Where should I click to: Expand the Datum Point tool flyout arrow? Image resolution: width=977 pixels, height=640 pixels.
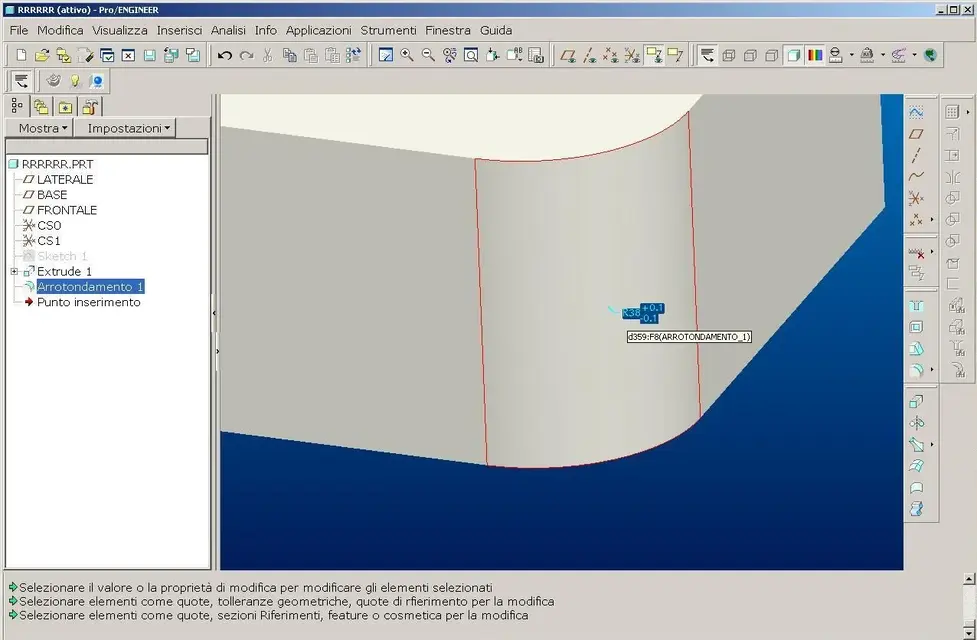(x=932, y=219)
